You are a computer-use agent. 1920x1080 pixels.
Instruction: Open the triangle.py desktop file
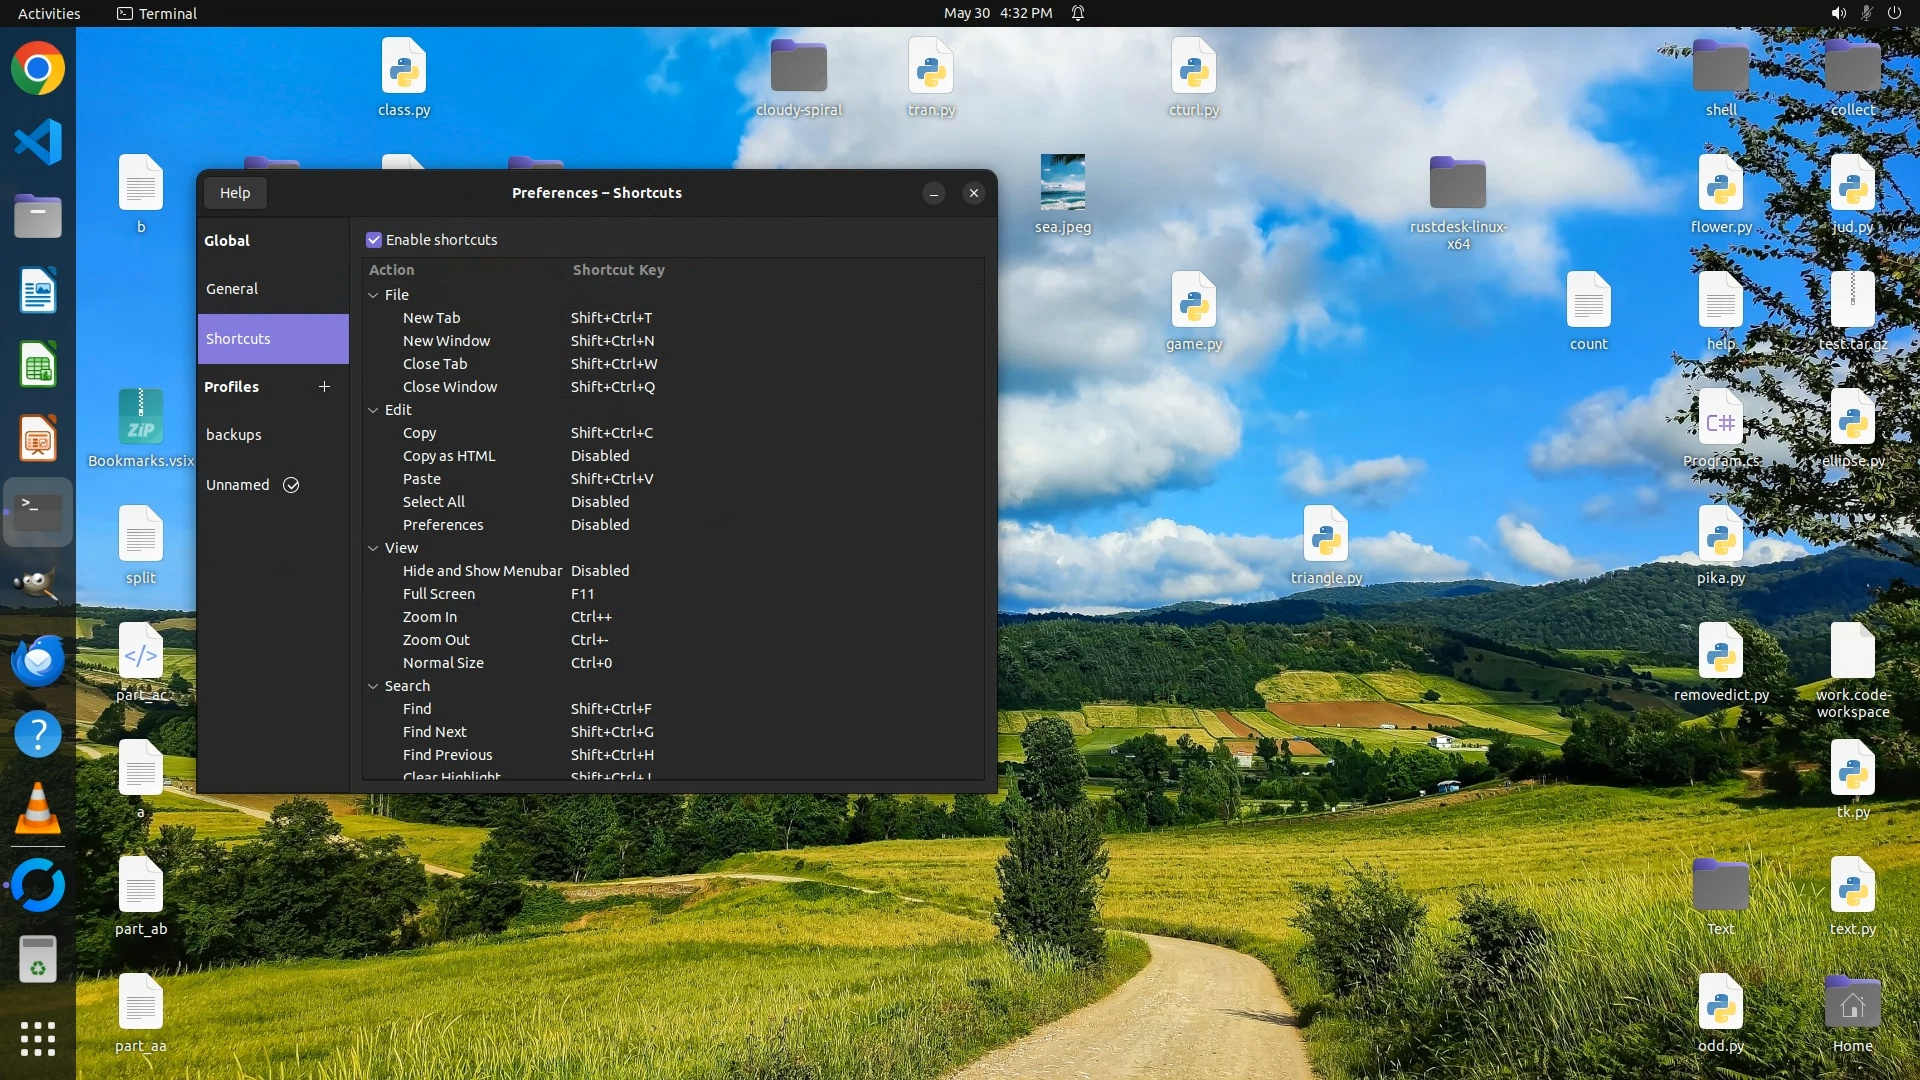[1325, 534]
